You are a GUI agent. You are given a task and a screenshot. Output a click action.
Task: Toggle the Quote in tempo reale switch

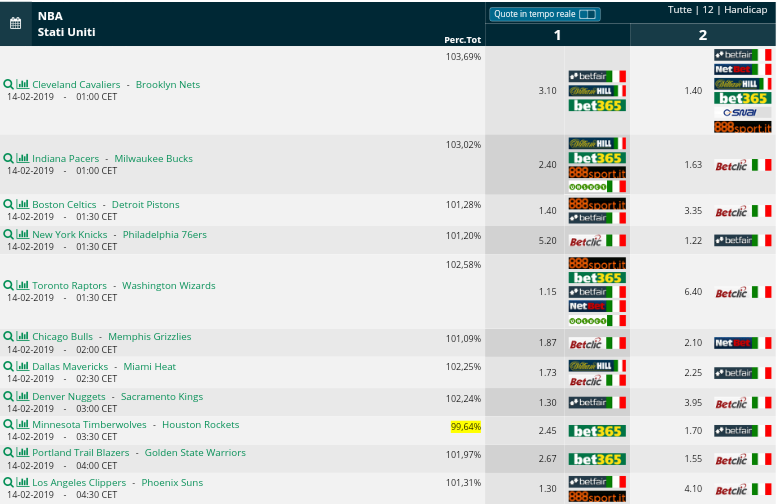(x=587, y=14)
